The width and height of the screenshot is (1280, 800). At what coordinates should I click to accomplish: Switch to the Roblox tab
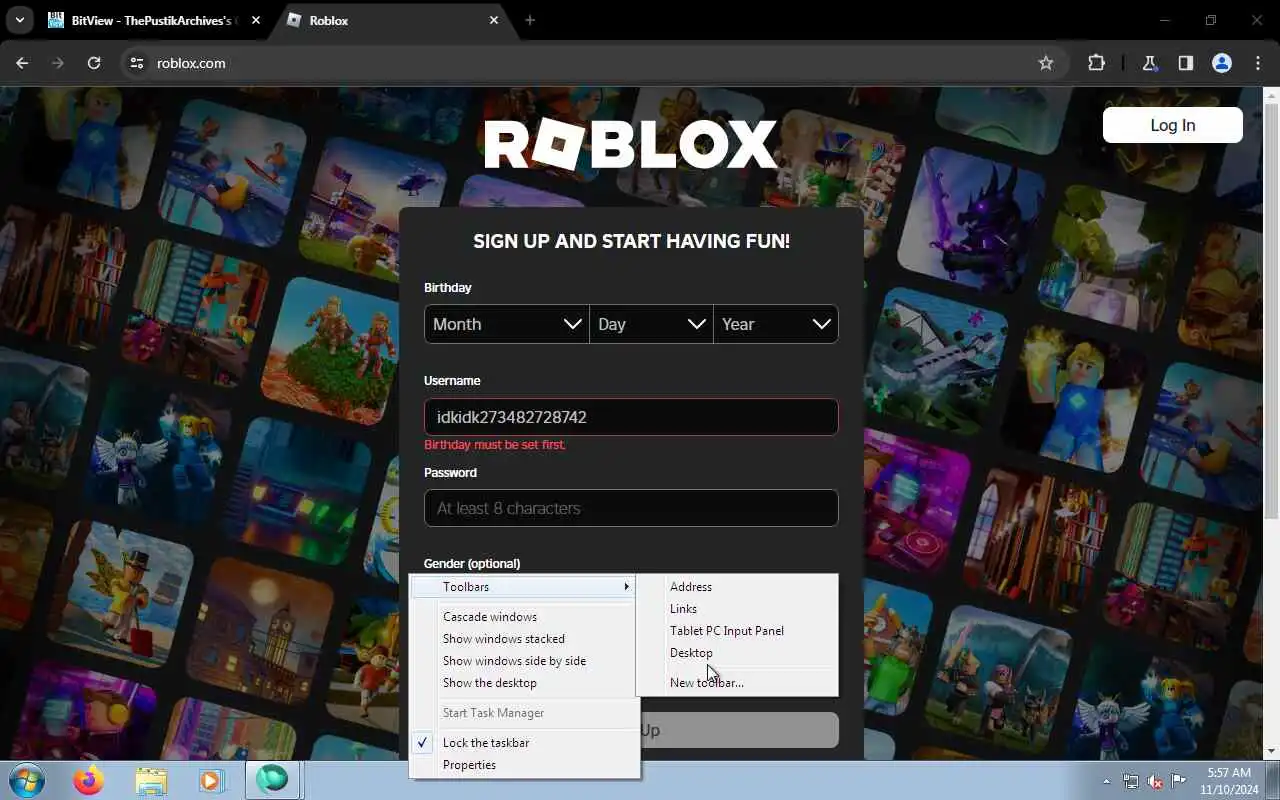pyautogui.click(x=393, y=20)
